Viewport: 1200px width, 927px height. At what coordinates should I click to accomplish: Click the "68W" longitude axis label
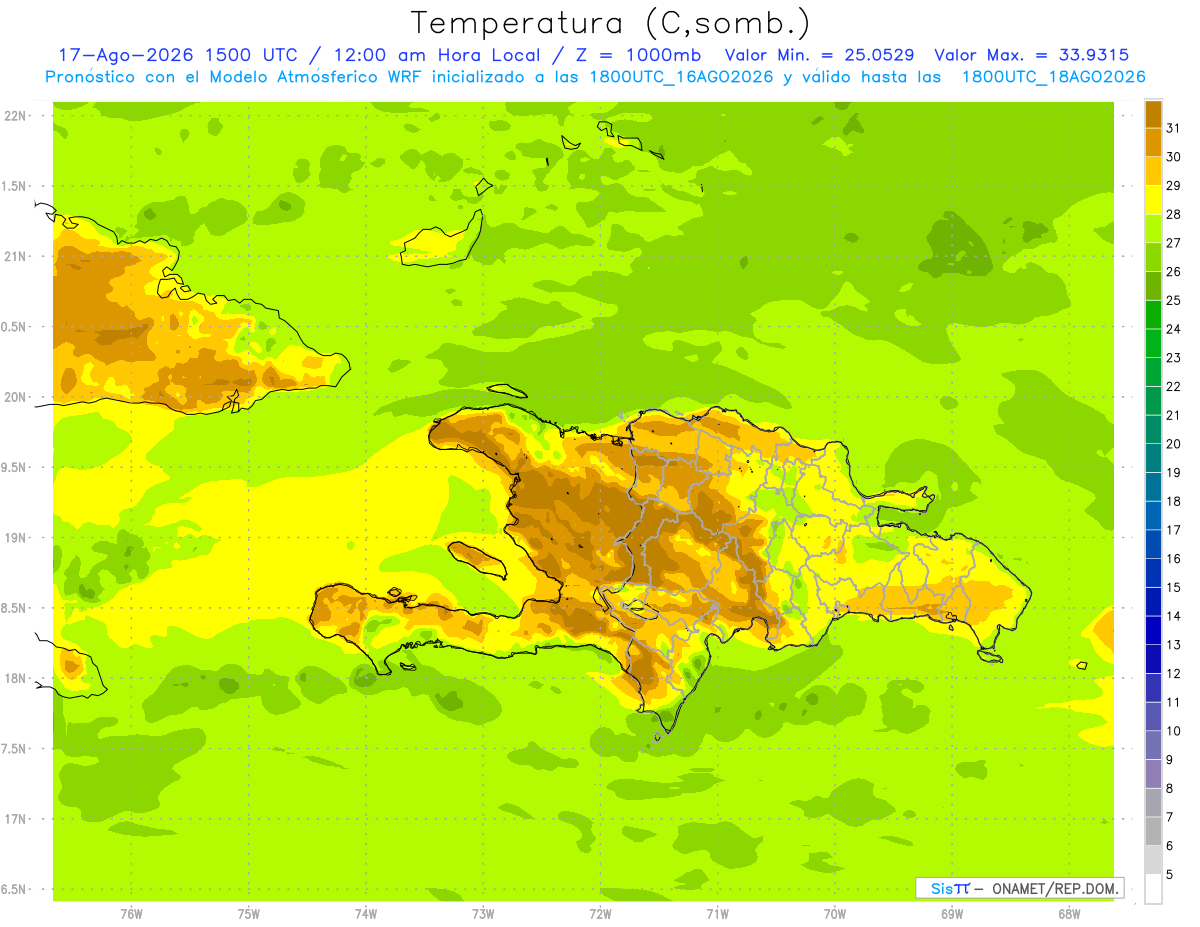pyautogui.click(x=1069, y=914)
